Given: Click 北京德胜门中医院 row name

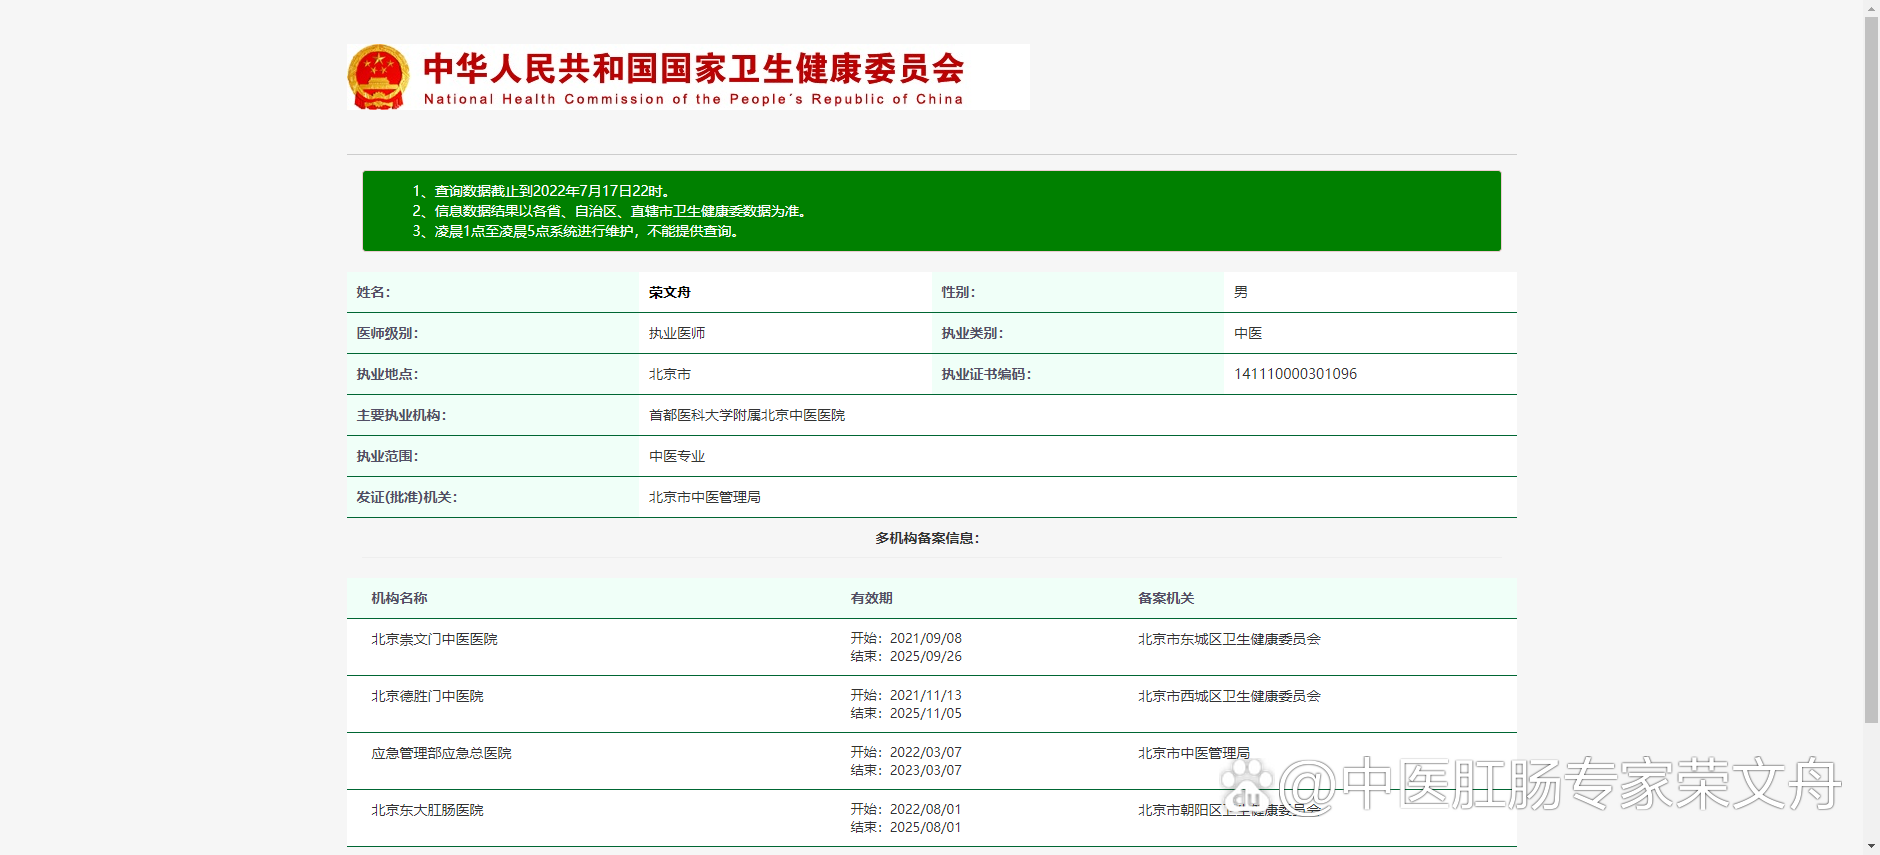Looking at the screenshot, I should click(427, 696).
